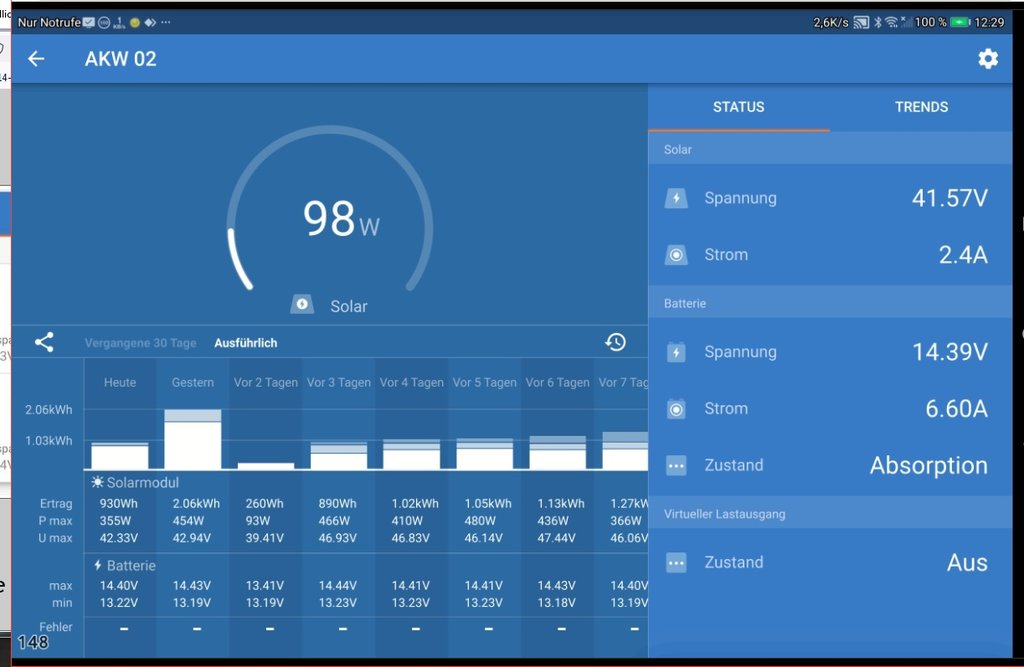This screenshot has width=1024, height=667.
Task: Select the Vergangene 30 Tage view
Action: pyautogui.click(x=140, y=343)
